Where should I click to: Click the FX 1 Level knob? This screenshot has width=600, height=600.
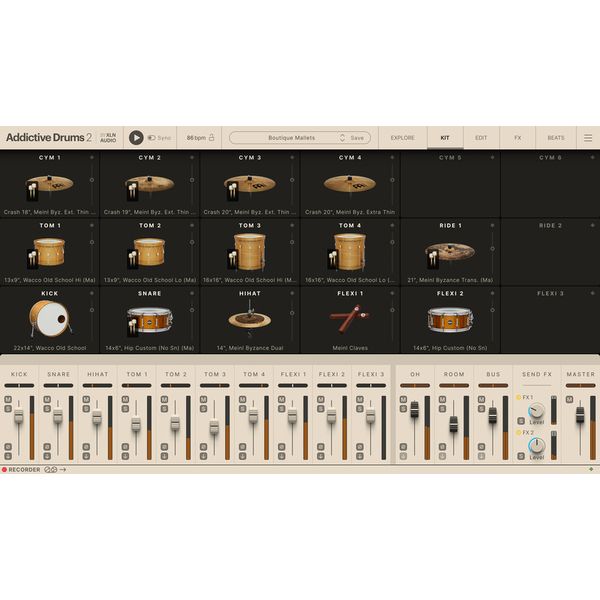[x=536, y=411]
